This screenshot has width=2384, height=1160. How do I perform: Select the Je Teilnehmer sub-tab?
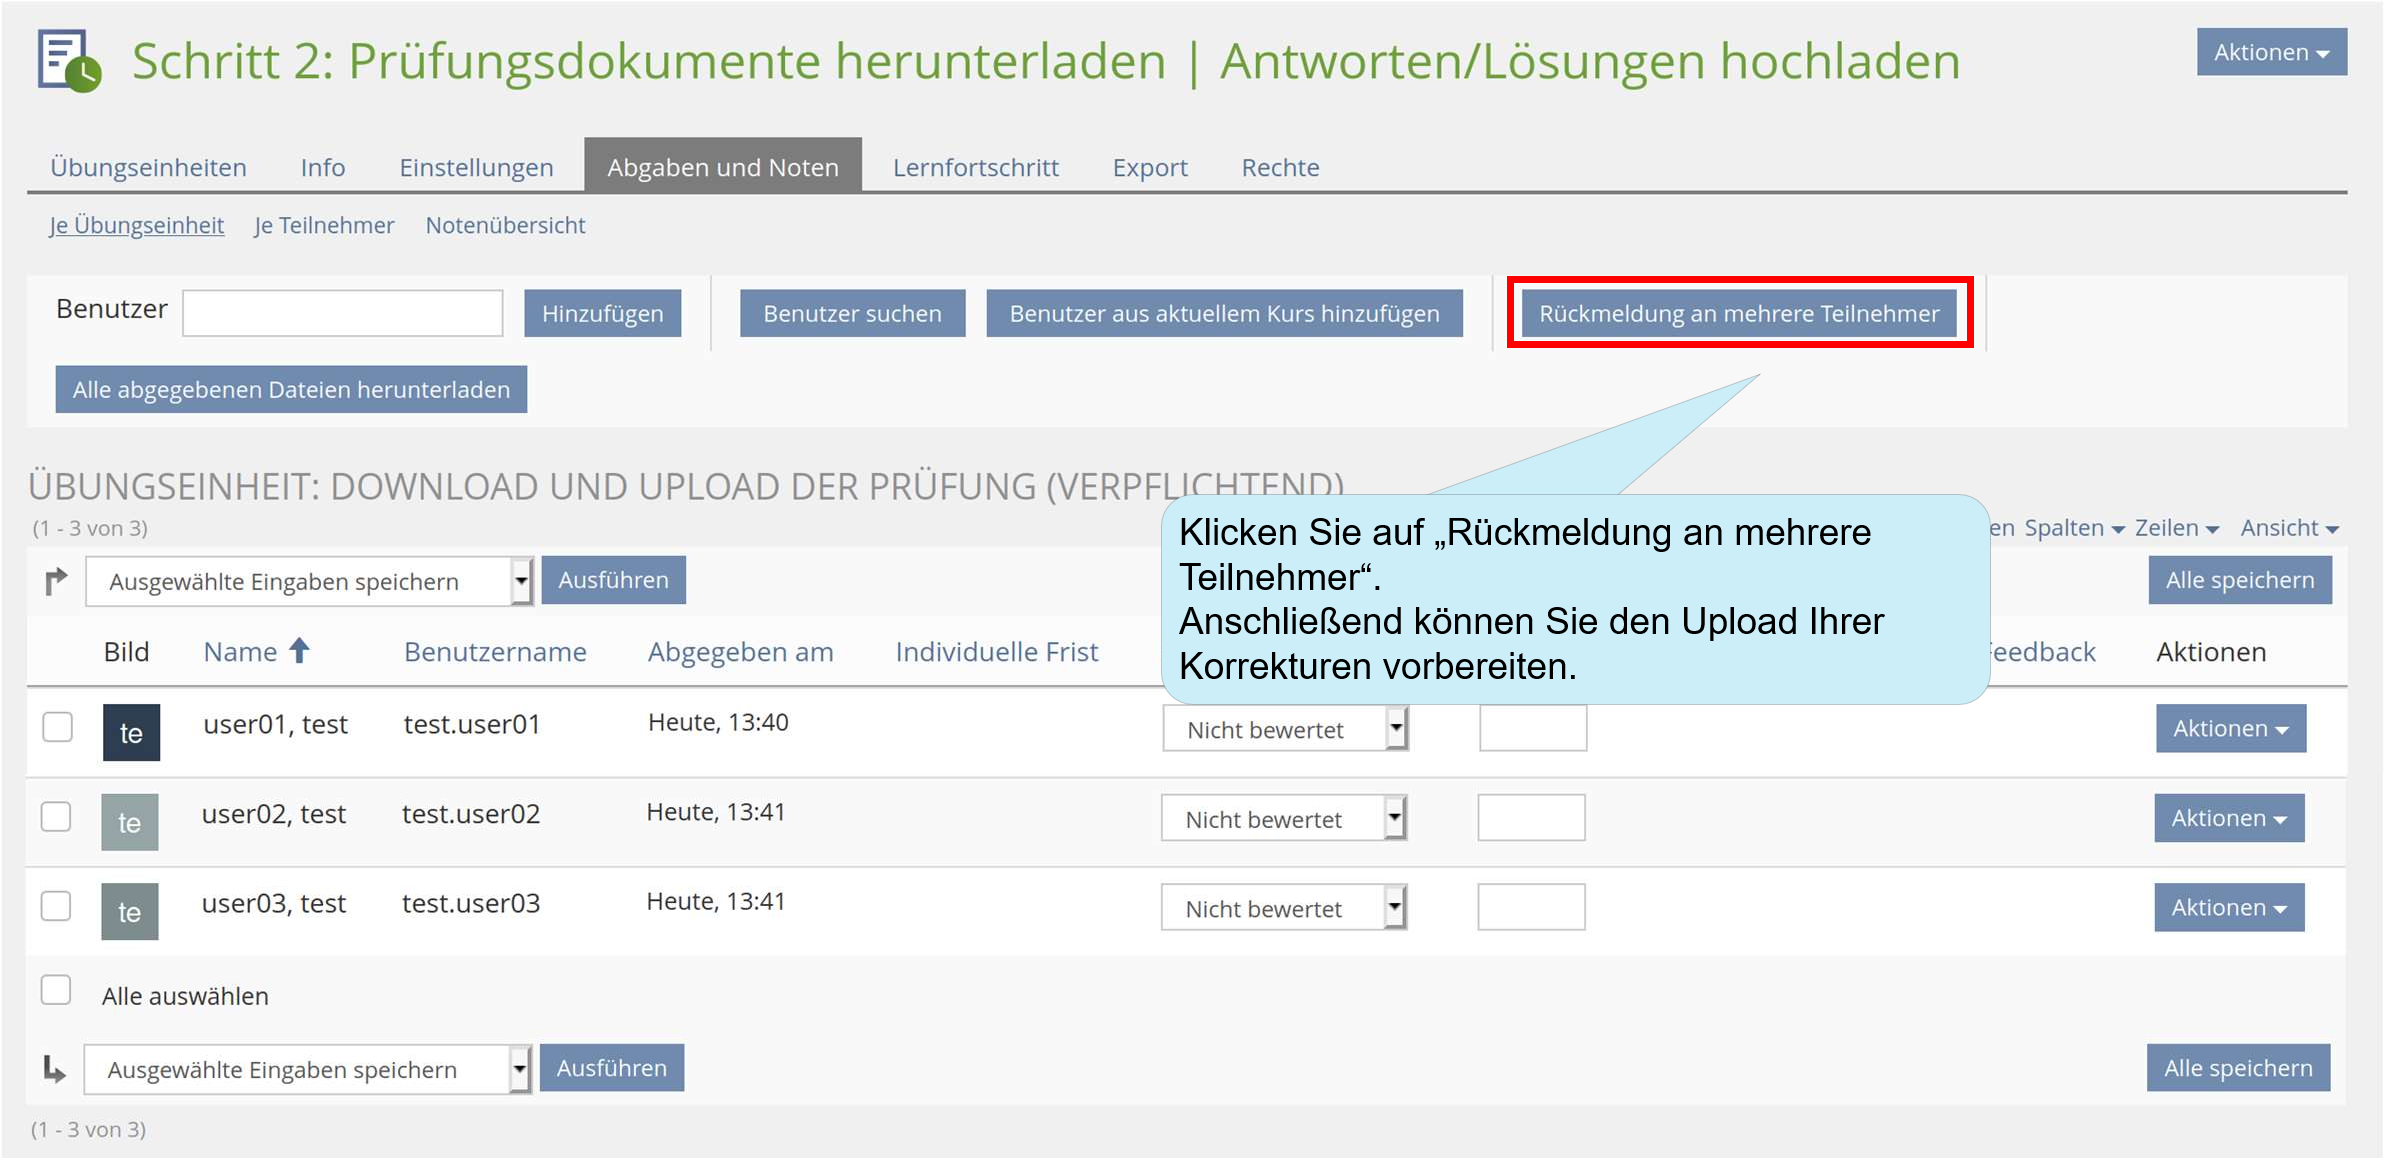tap(324, 226)
